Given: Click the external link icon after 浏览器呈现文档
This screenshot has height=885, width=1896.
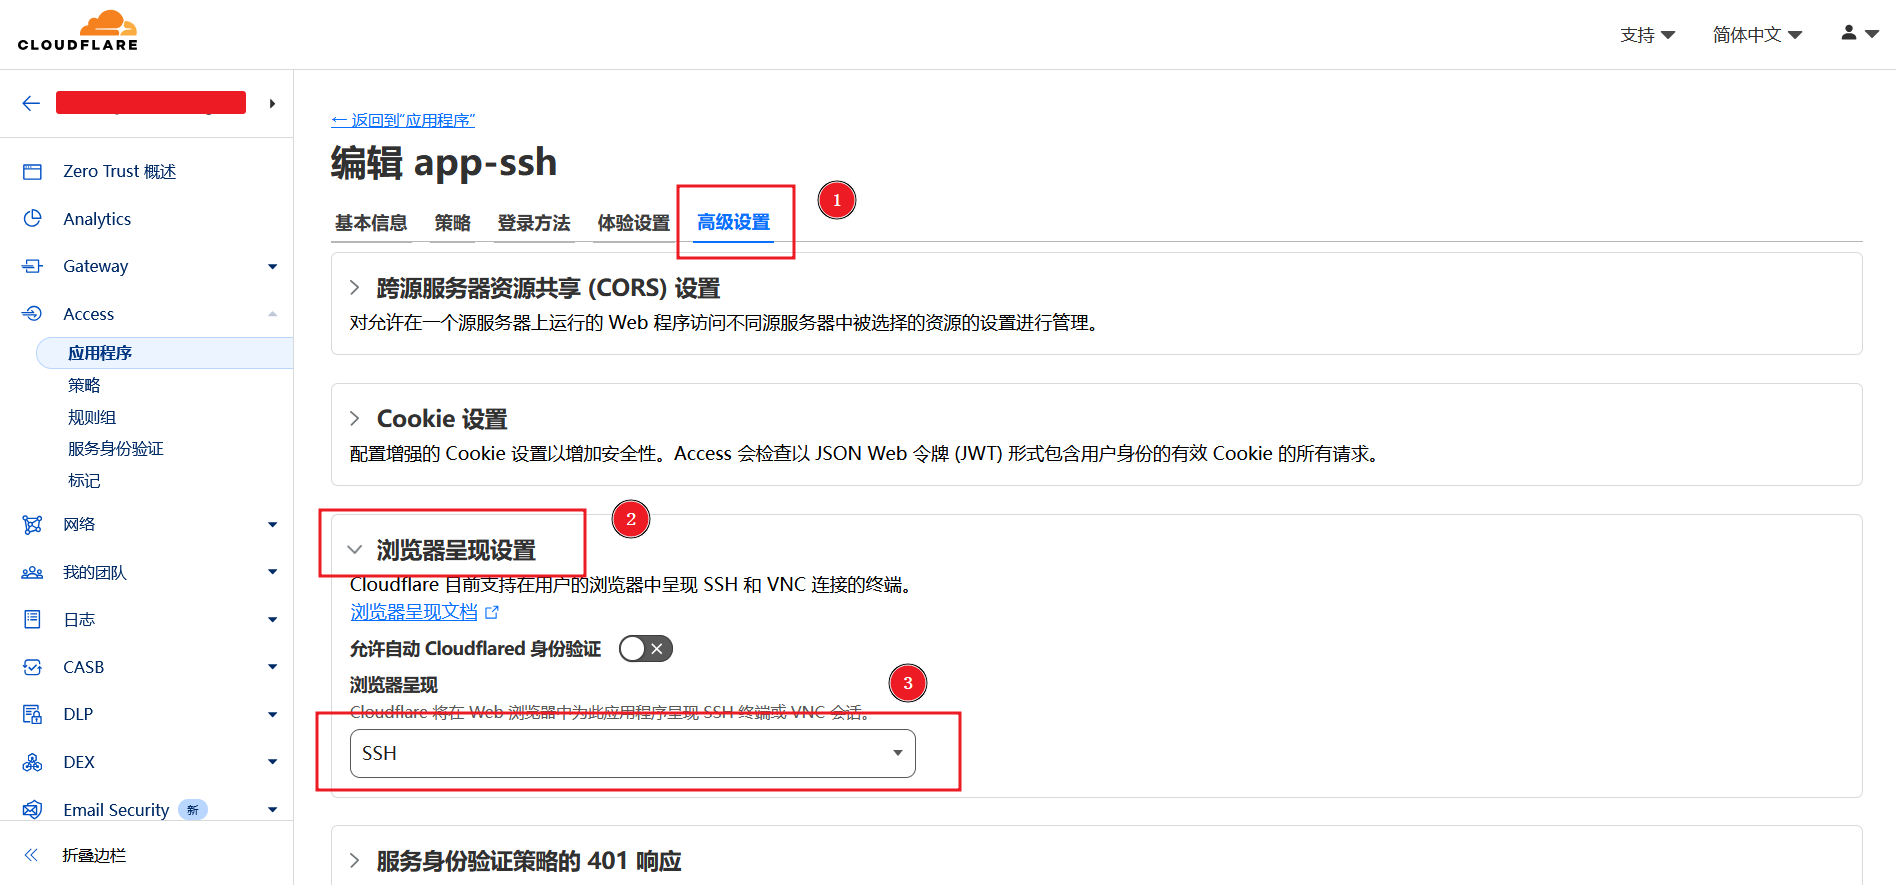Looking at the screenshot, I should click(491, 612).
